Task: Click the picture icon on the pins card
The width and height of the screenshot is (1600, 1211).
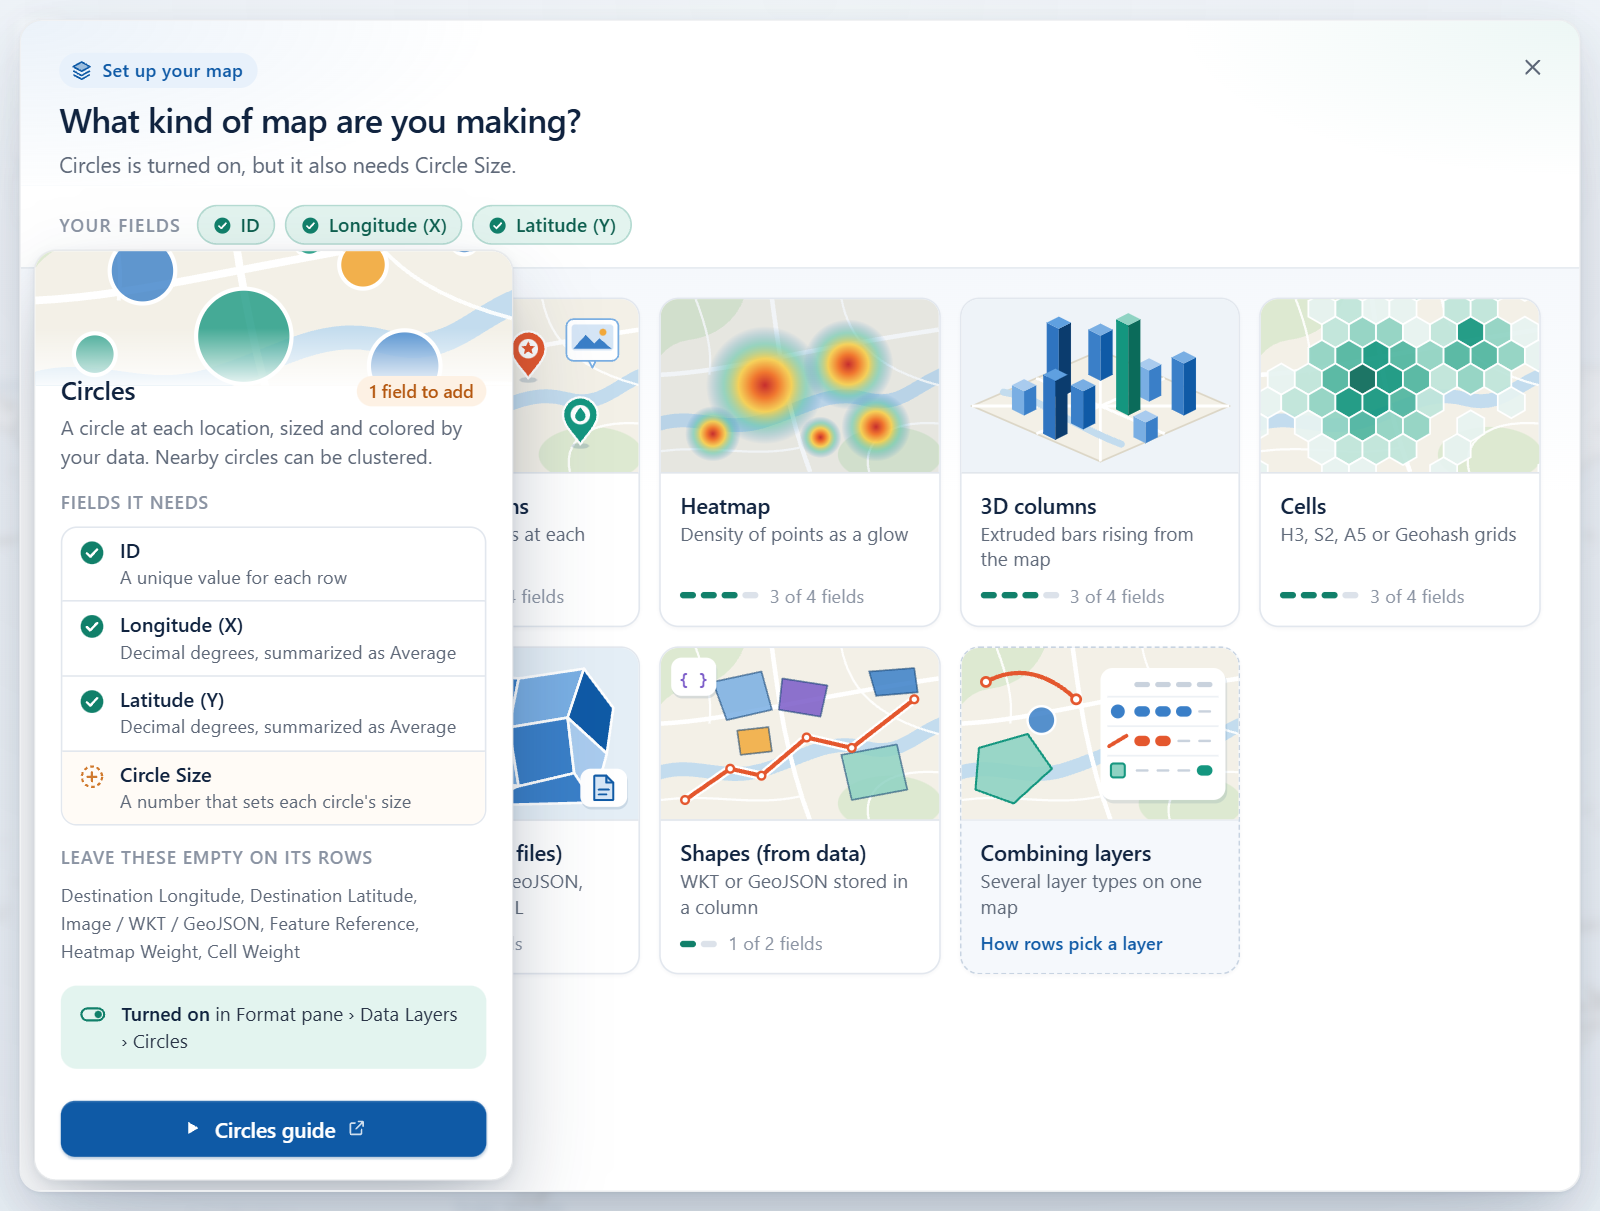Action: click(592, 341)
